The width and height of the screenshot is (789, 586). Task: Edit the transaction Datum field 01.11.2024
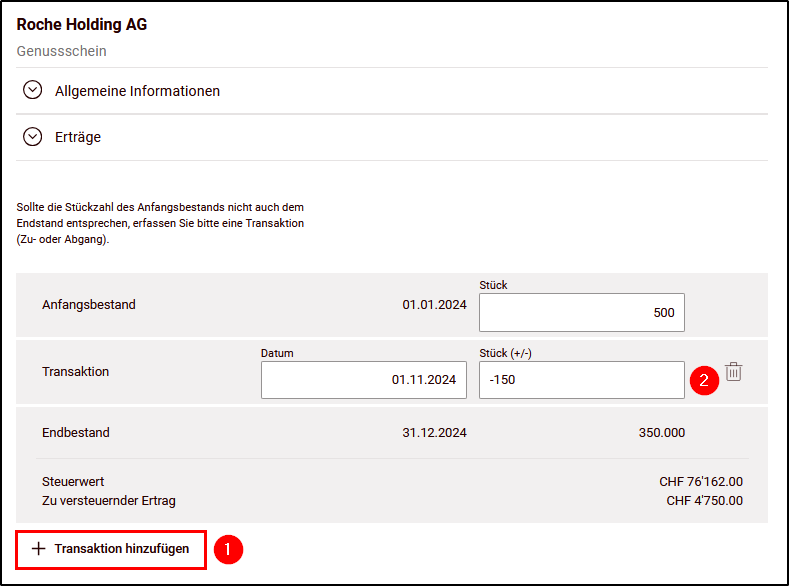[x=364, y=380]
